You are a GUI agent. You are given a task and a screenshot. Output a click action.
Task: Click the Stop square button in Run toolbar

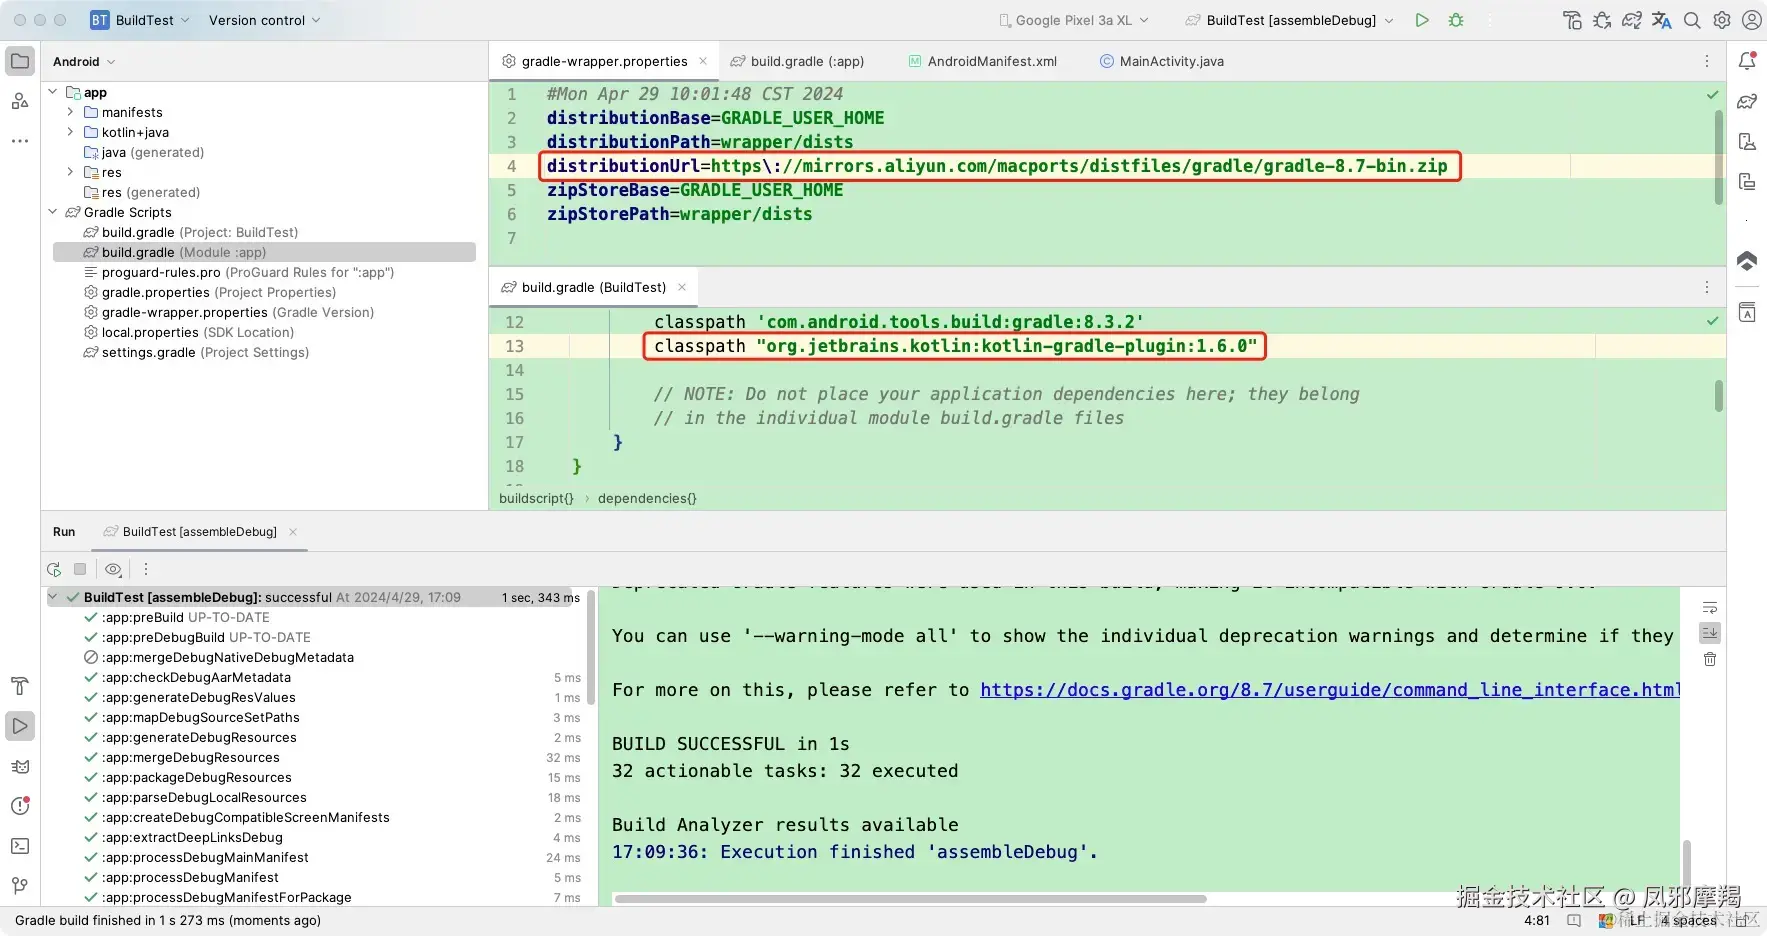[x=80, y=569]
